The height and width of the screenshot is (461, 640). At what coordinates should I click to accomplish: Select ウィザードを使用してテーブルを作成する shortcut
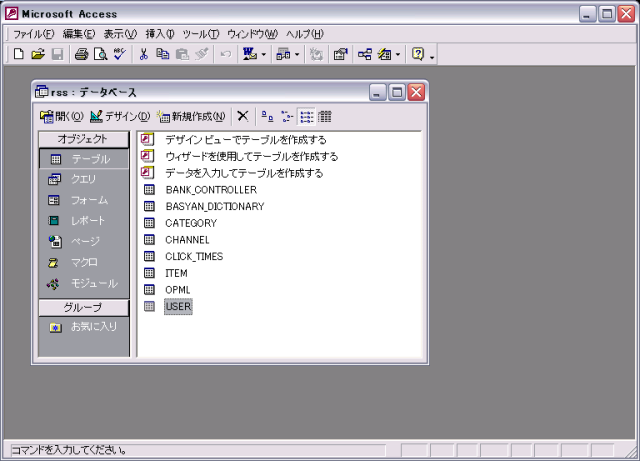click(240, 156)
